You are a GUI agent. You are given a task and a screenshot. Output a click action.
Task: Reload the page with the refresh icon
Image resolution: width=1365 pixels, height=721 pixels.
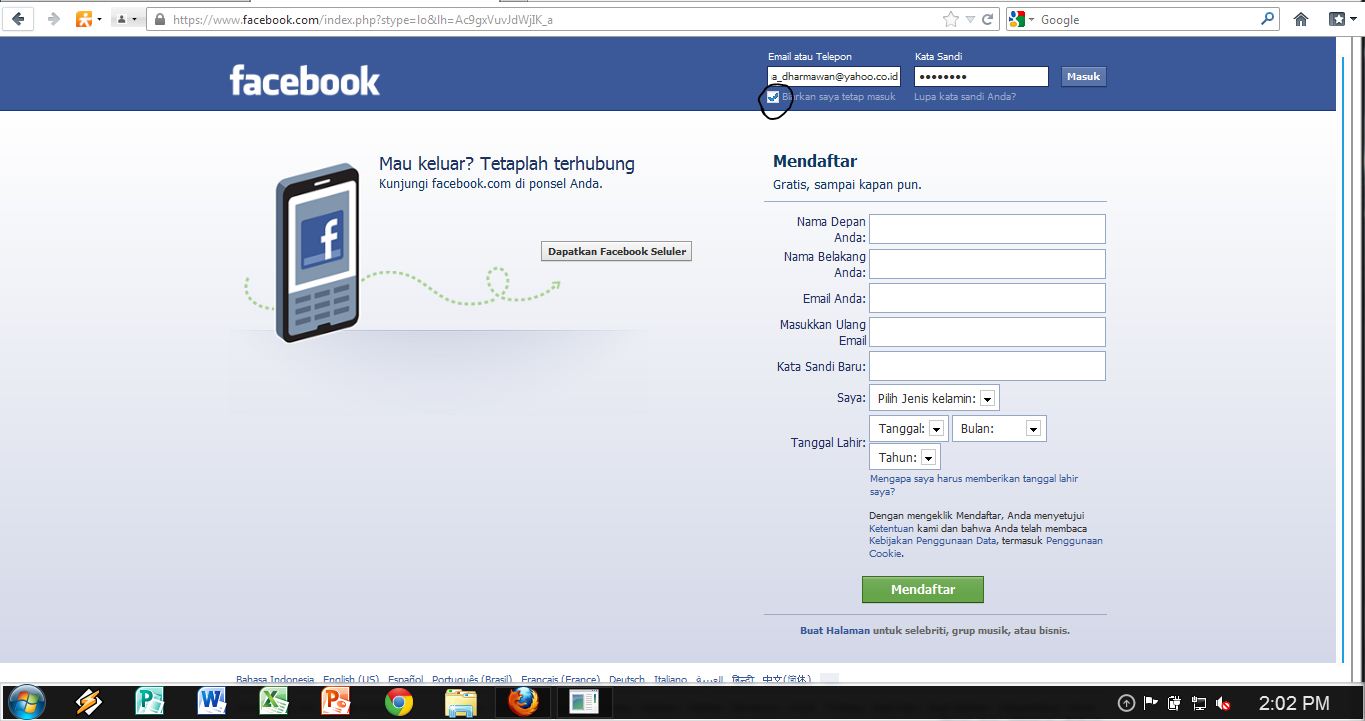click(988, 19)
